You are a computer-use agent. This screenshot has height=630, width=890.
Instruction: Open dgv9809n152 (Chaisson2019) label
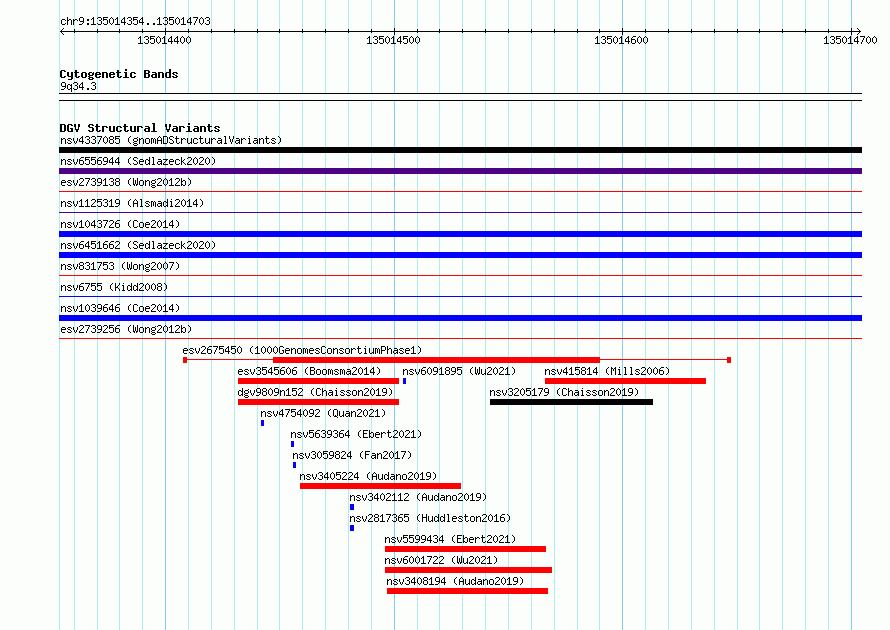click(315, 392)
